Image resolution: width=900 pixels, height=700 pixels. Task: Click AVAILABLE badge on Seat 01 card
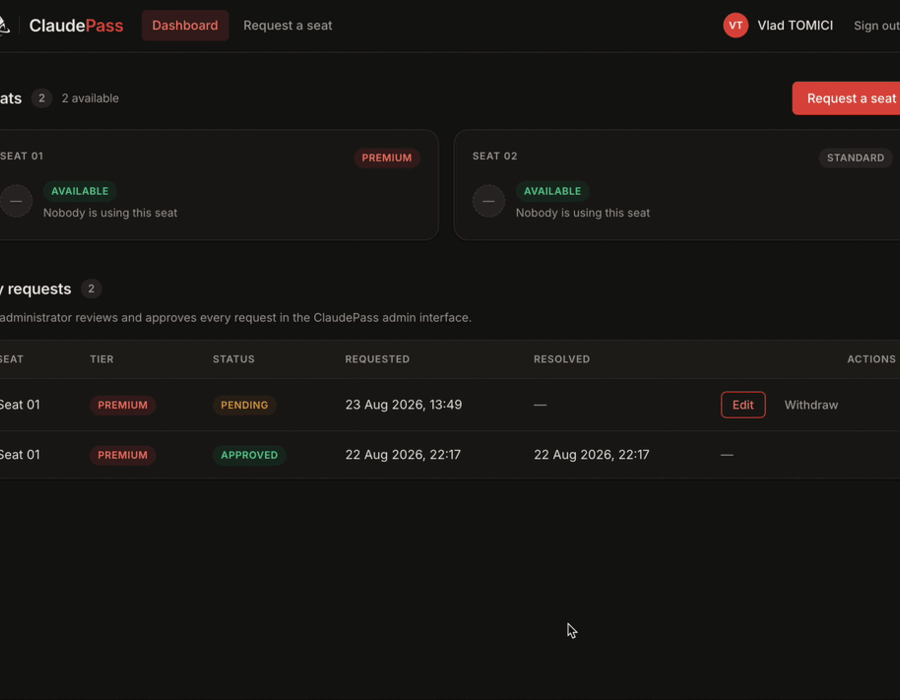(x=80, y=191)
